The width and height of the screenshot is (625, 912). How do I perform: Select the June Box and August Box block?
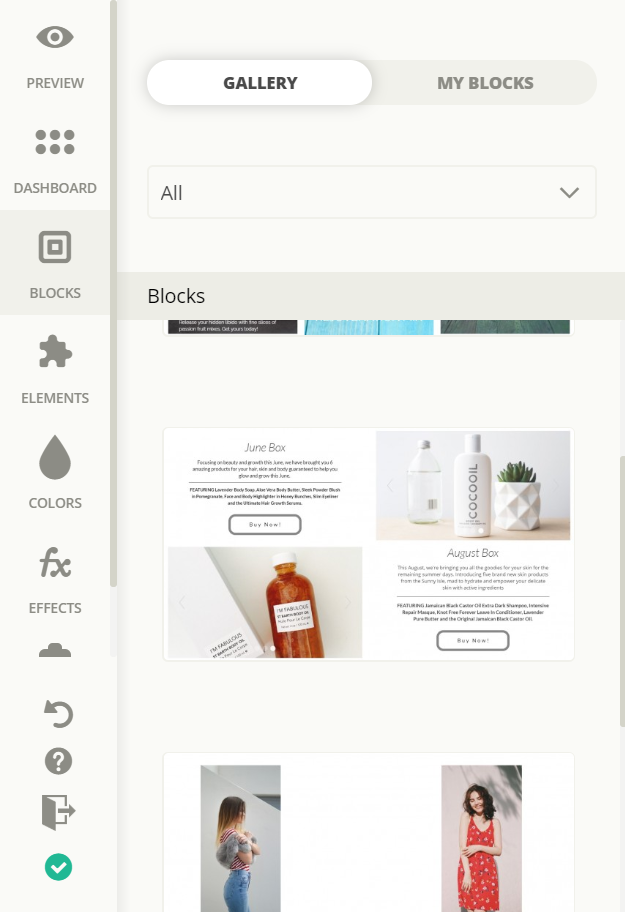(369, 544)
